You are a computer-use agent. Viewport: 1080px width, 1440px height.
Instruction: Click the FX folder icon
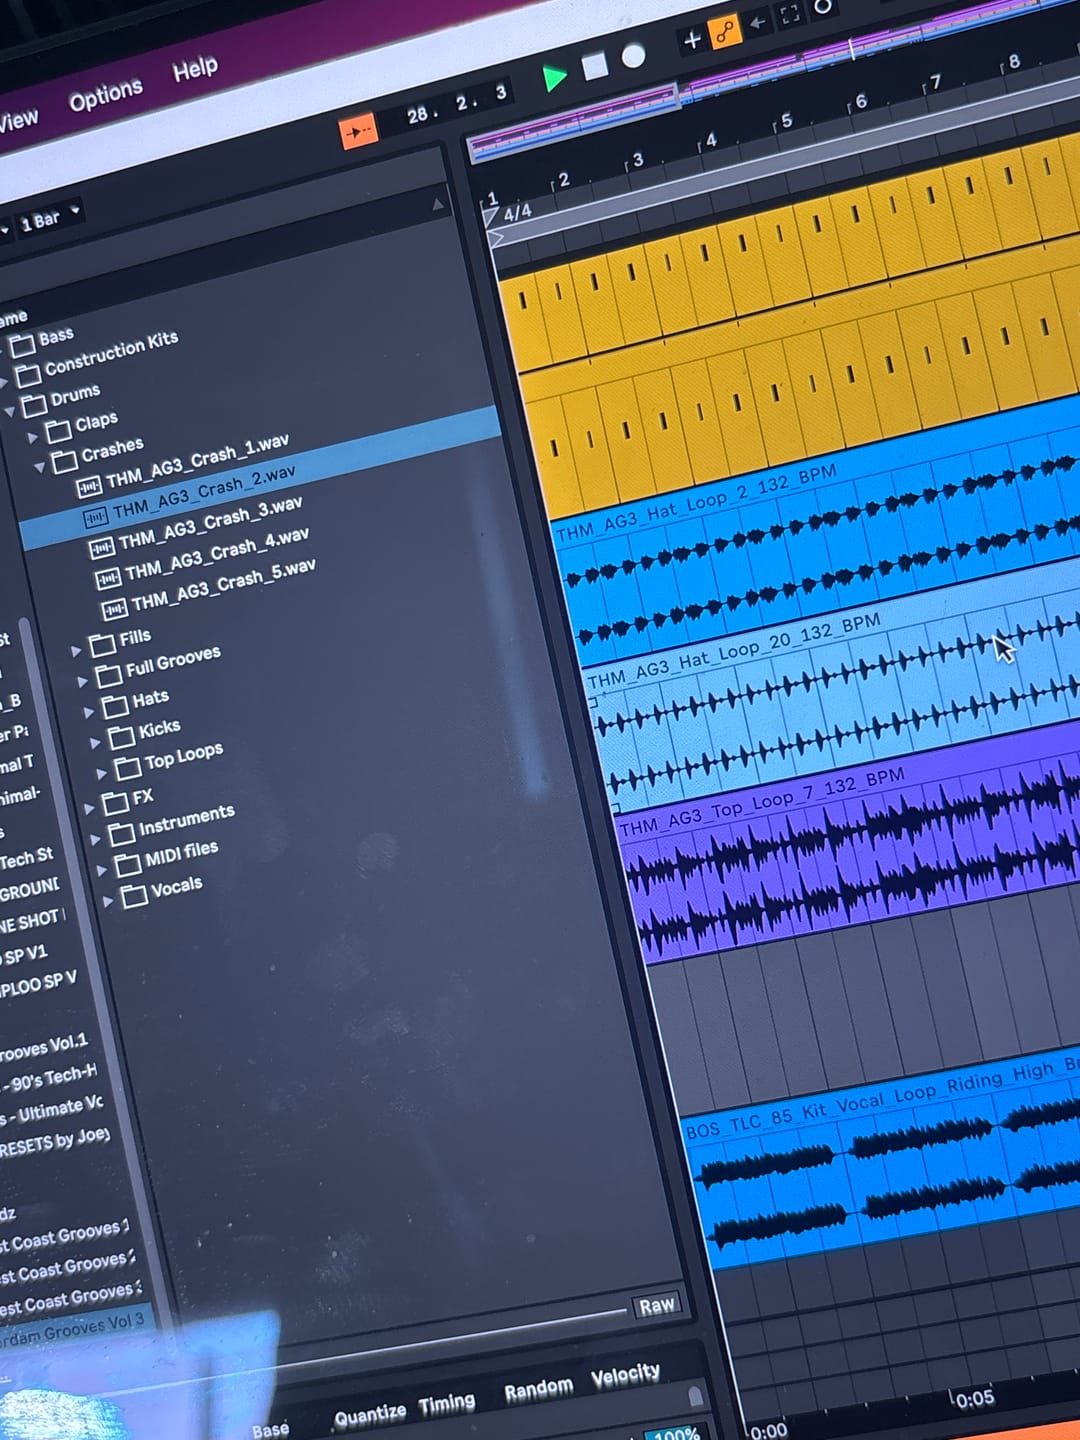pos(116,802)
